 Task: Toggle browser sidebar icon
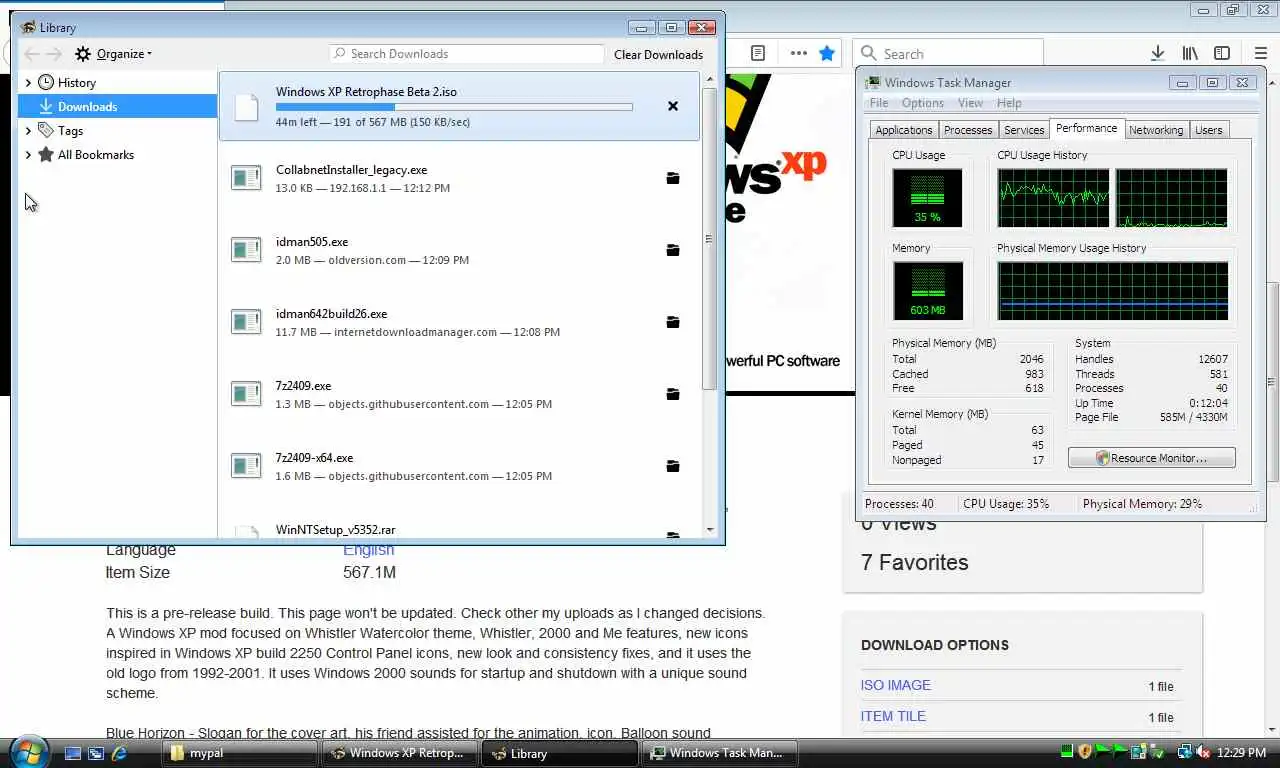coord(1222,53)
